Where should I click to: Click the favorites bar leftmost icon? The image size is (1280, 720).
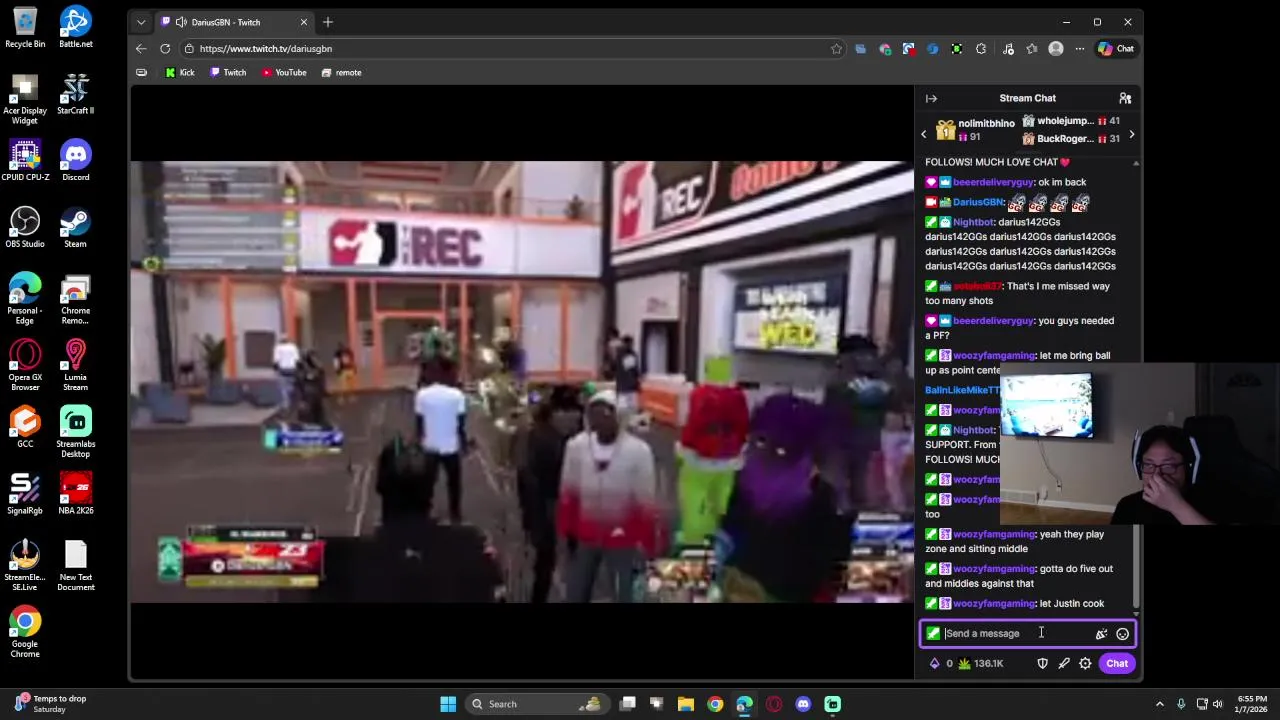coord(141,72)
